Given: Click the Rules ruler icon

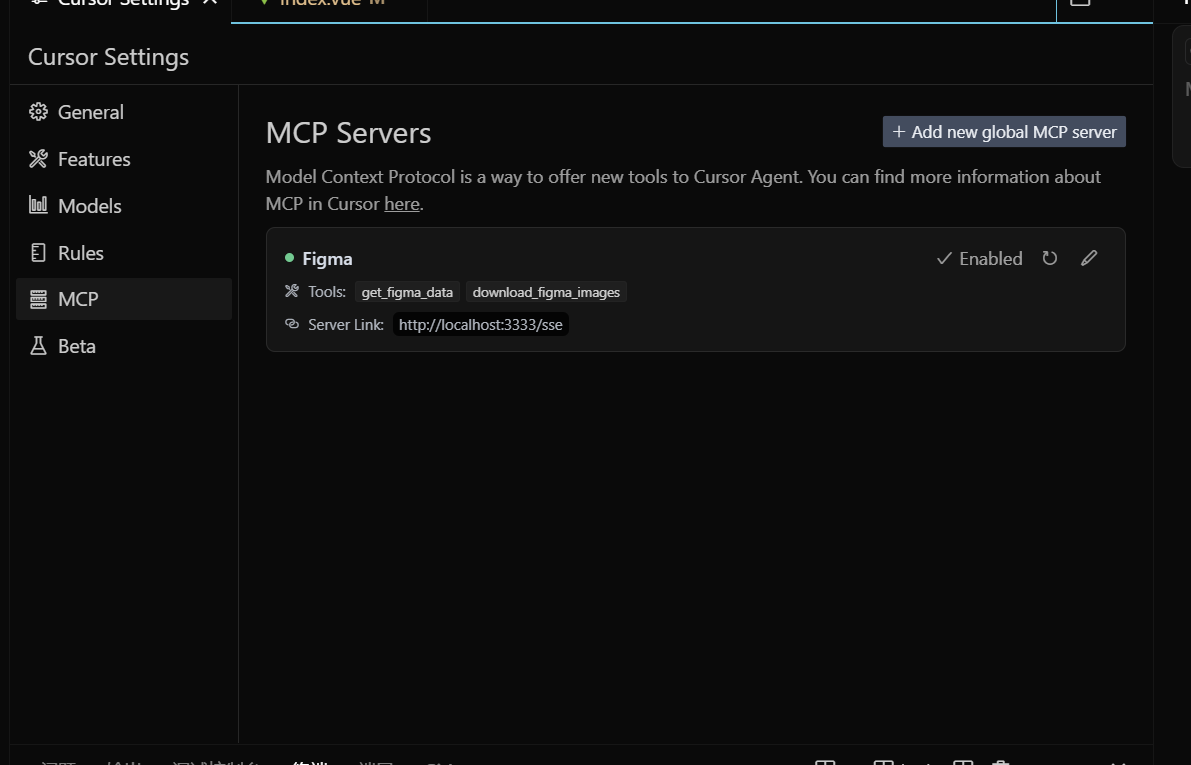Looking at the screenshot, I should pos(38,252).
